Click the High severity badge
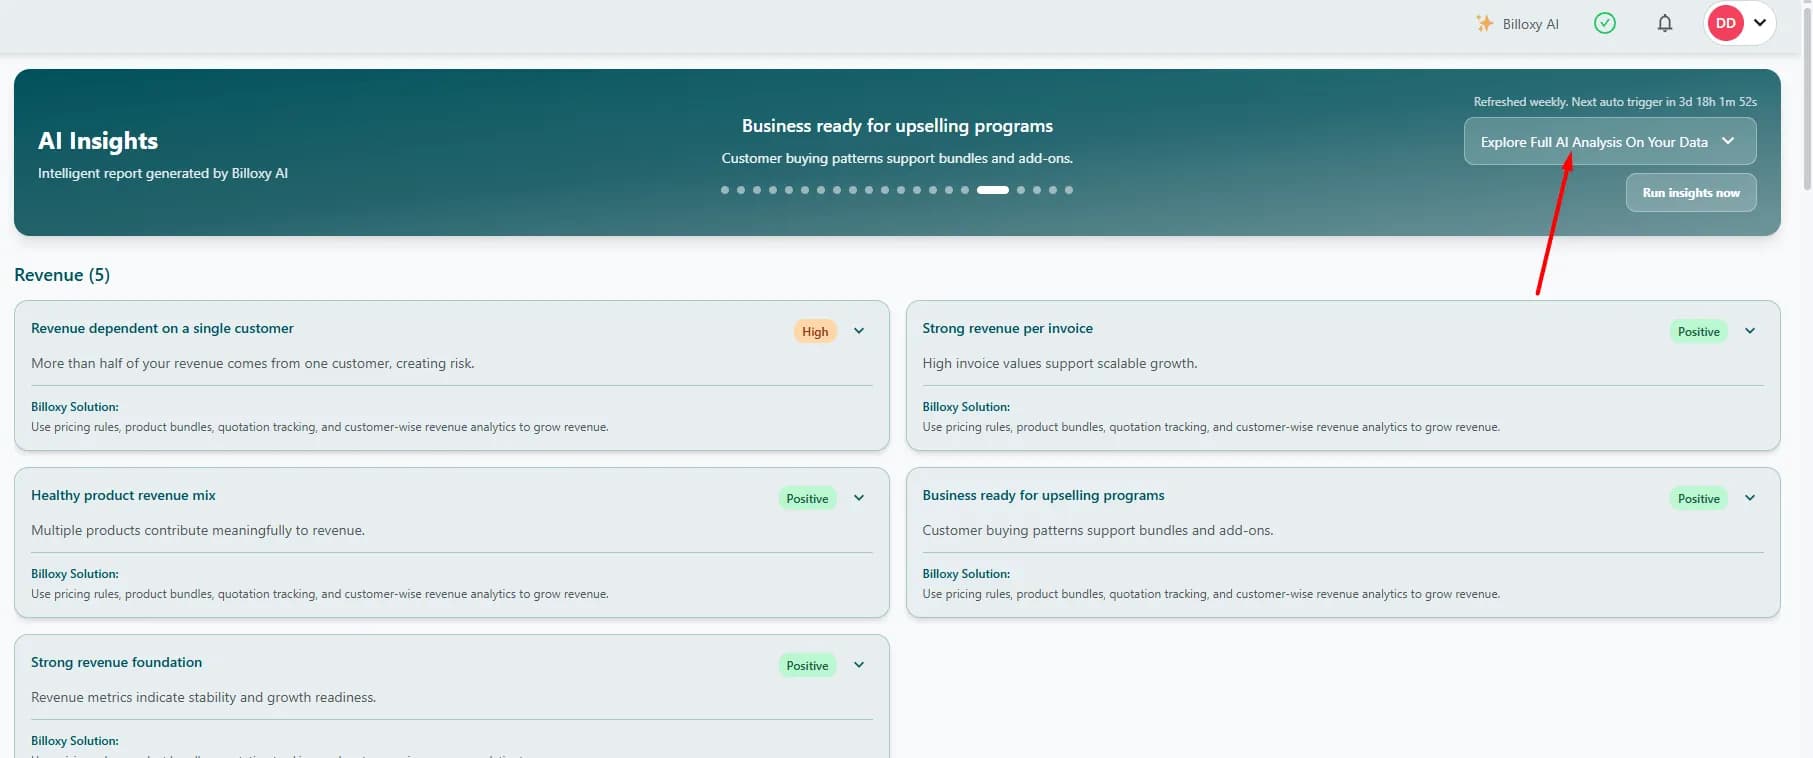The height and width of the screenshot is (758, 1813). click(x=815, y=331)
